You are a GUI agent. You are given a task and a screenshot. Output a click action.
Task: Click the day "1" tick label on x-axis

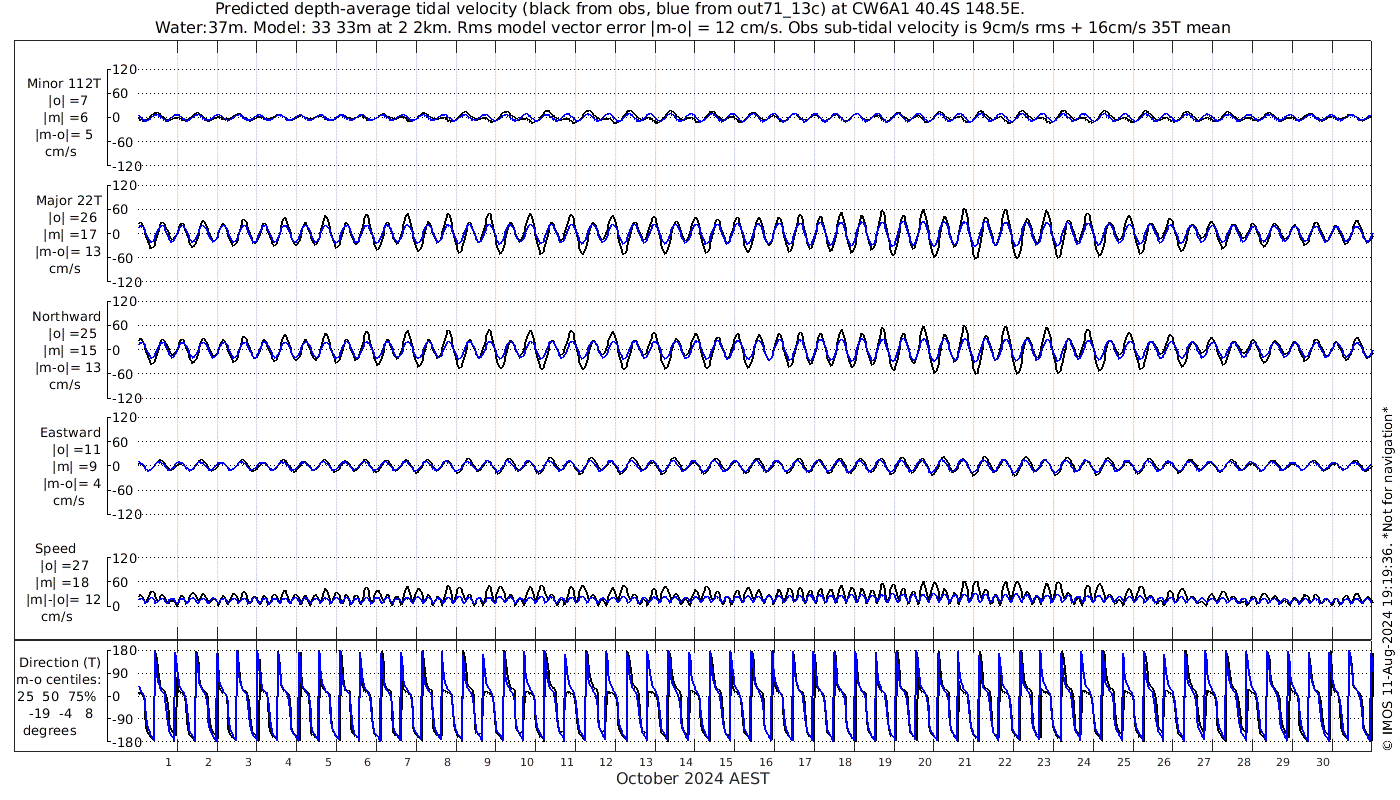(x=168, y=762)
